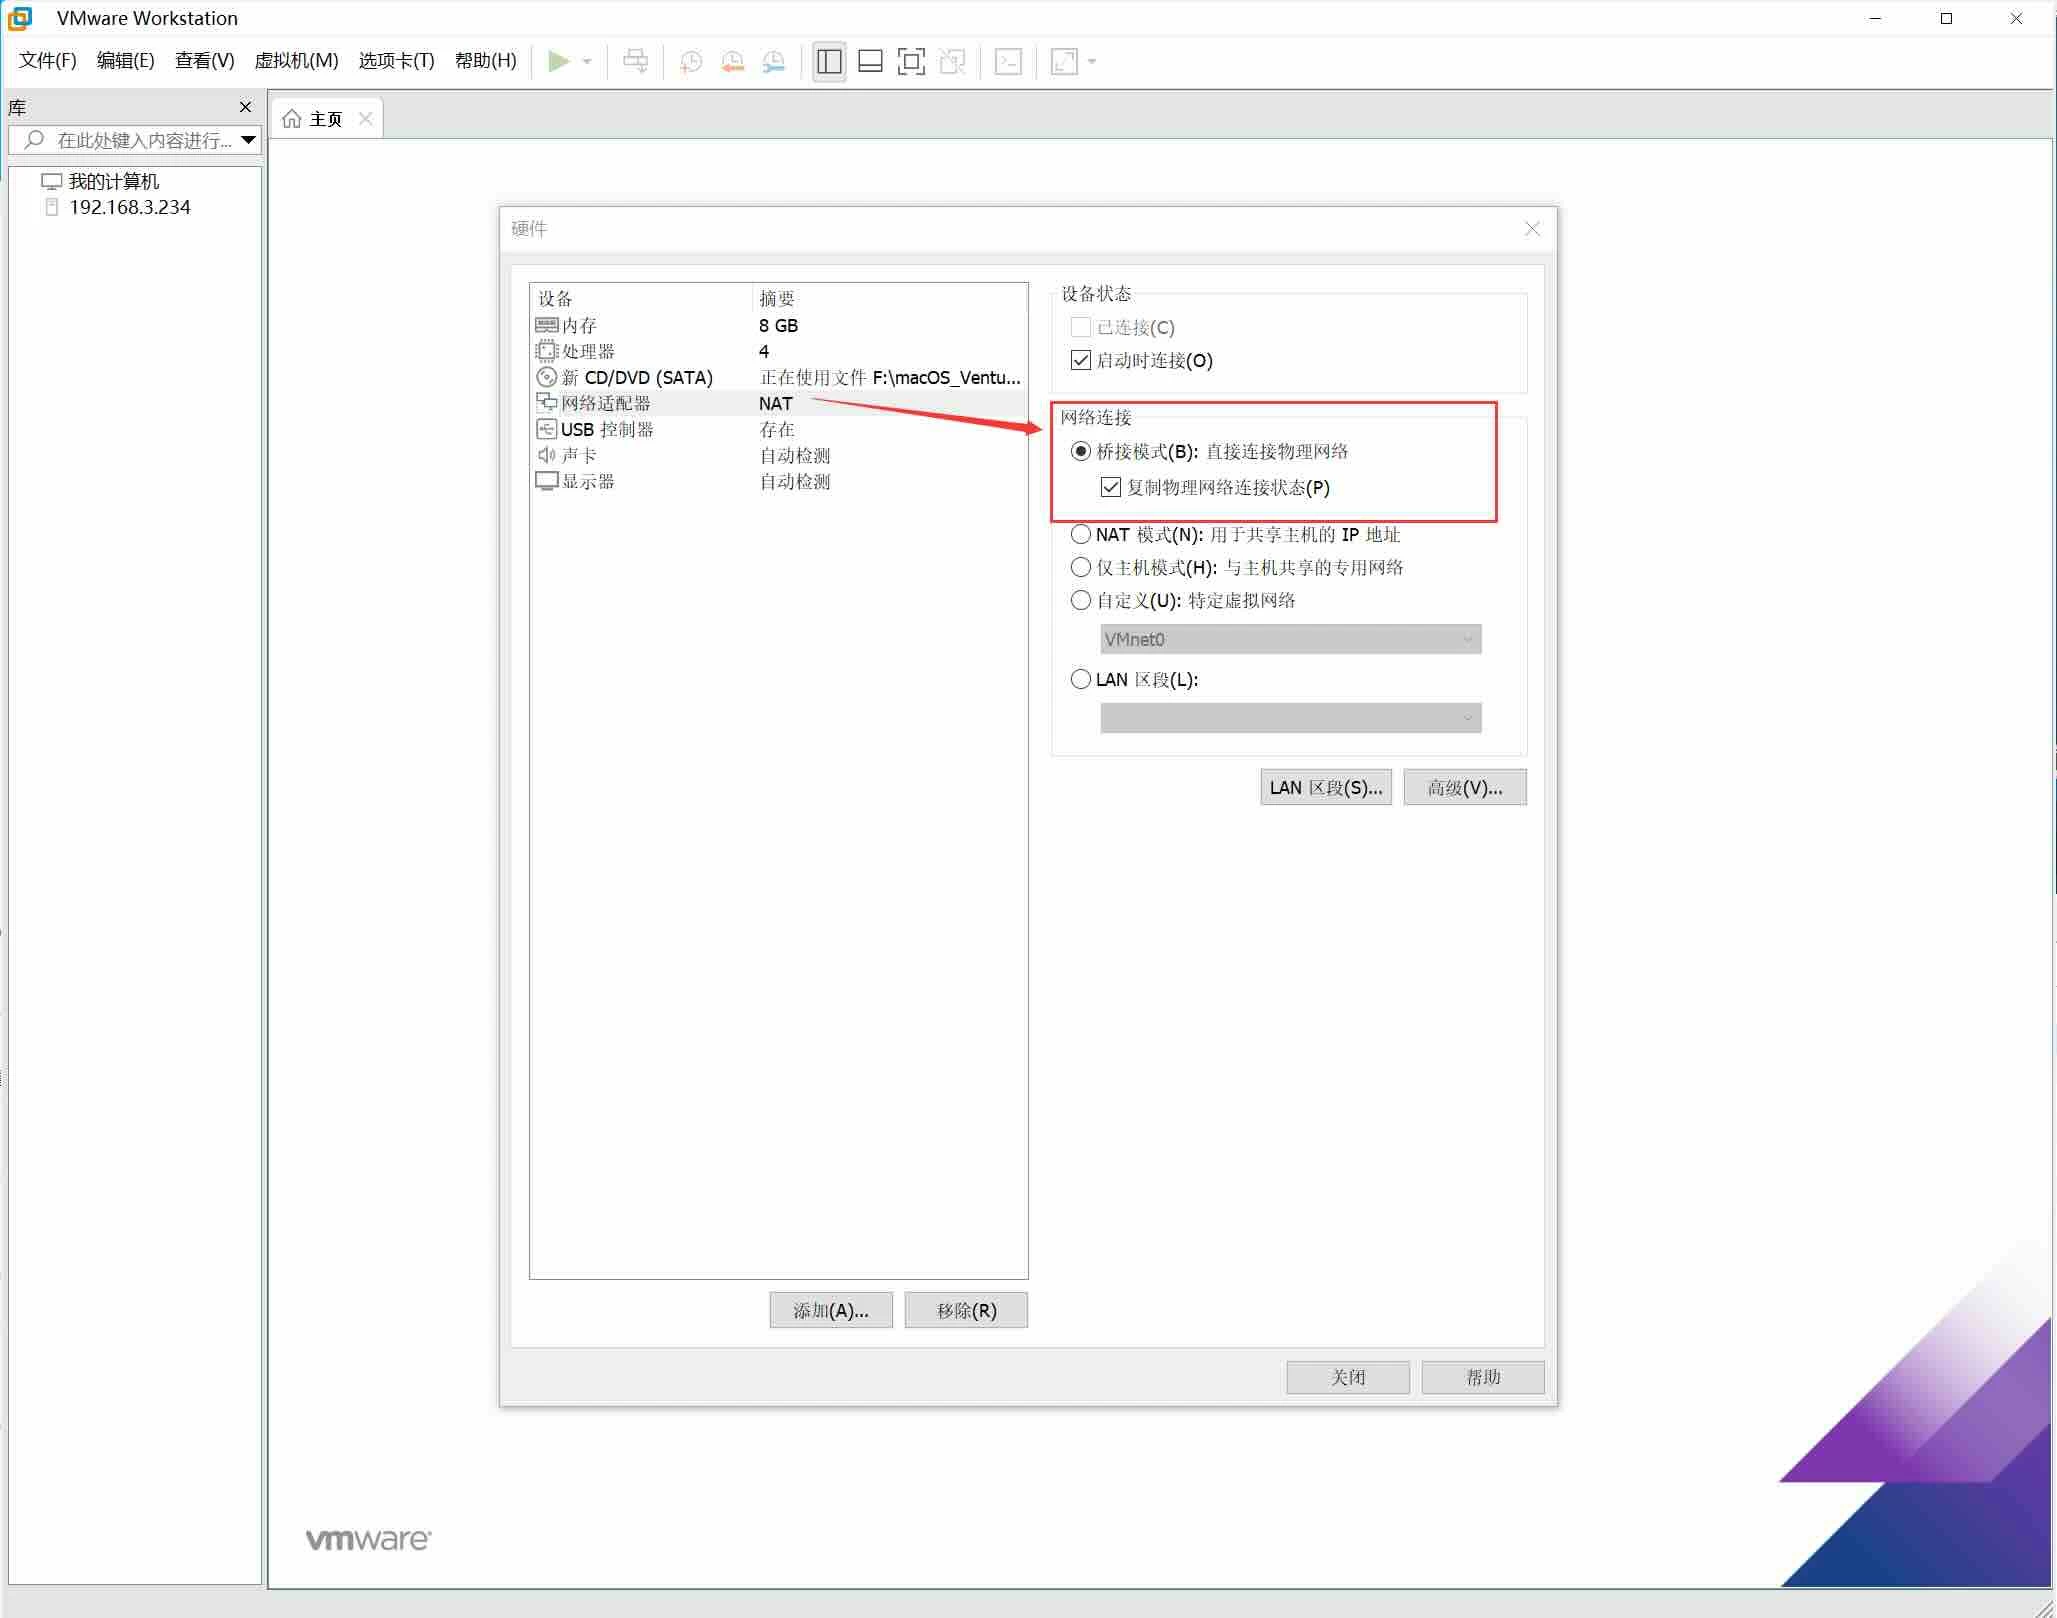Image resolution: width=2057 pixels, height=1618 pixels.
Task: Close the 主页 tab
Action: pyautogui.click(x=365, y=118)
